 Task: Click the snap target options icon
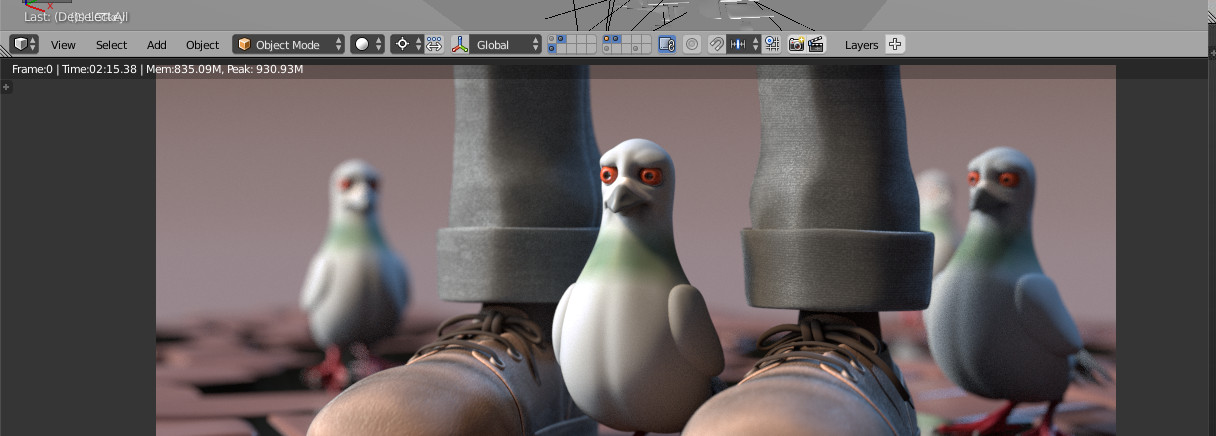coord(771,45)
